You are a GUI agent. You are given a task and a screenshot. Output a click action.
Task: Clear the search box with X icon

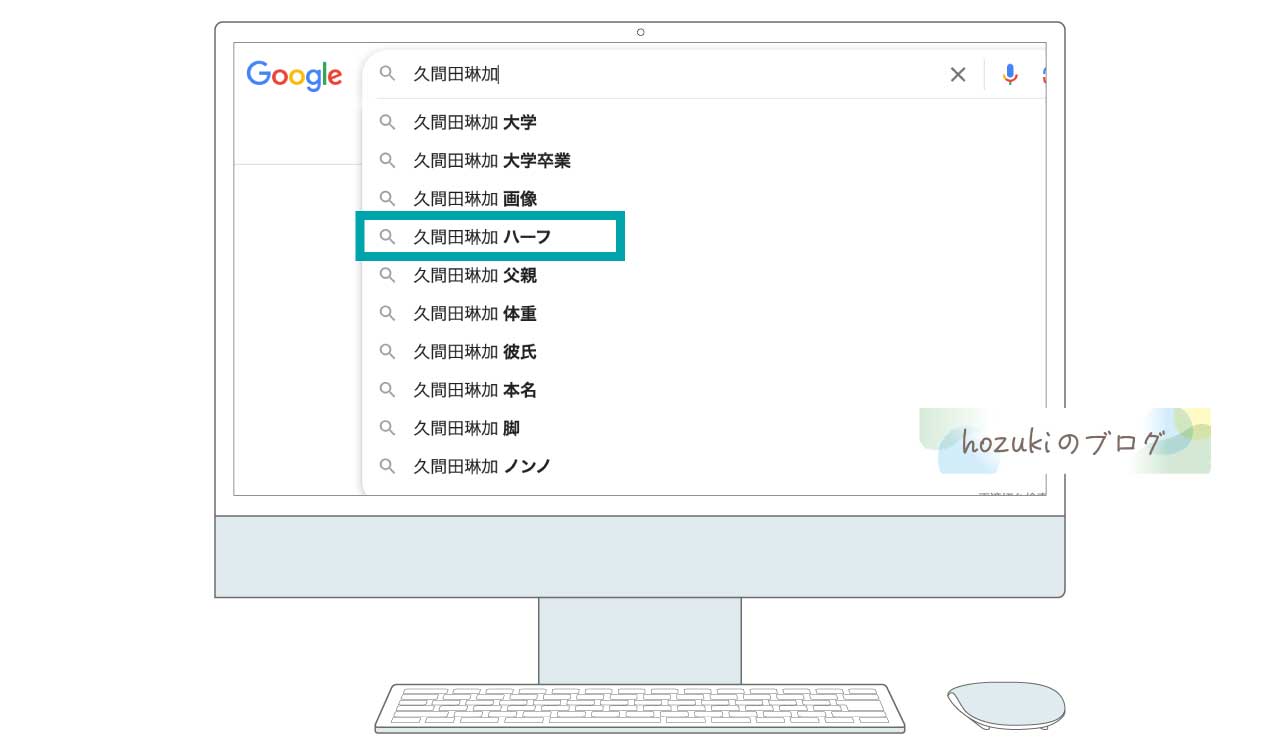pos(958,74)
